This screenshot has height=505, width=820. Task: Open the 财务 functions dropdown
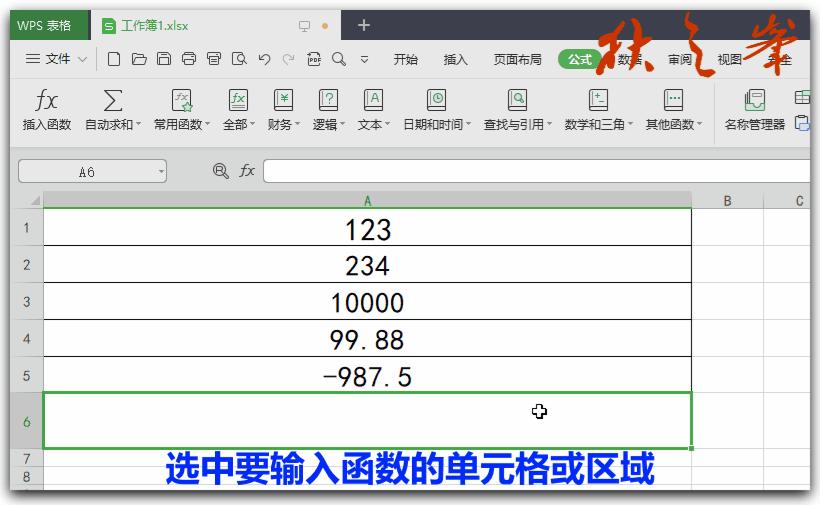point(283,109)
